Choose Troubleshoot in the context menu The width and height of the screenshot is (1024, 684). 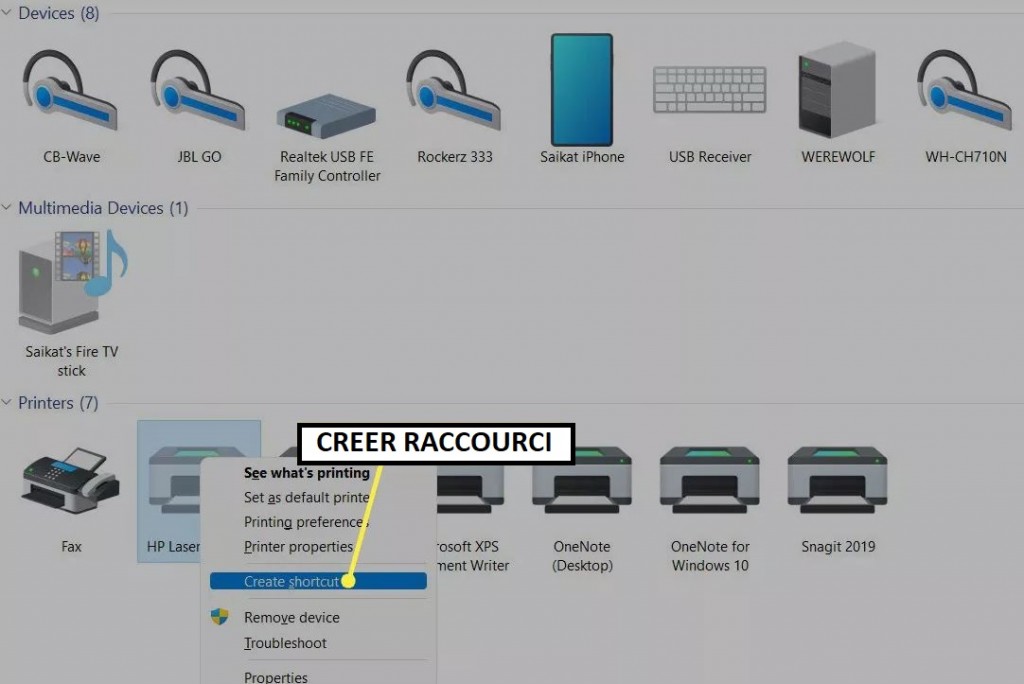[285, 643]
